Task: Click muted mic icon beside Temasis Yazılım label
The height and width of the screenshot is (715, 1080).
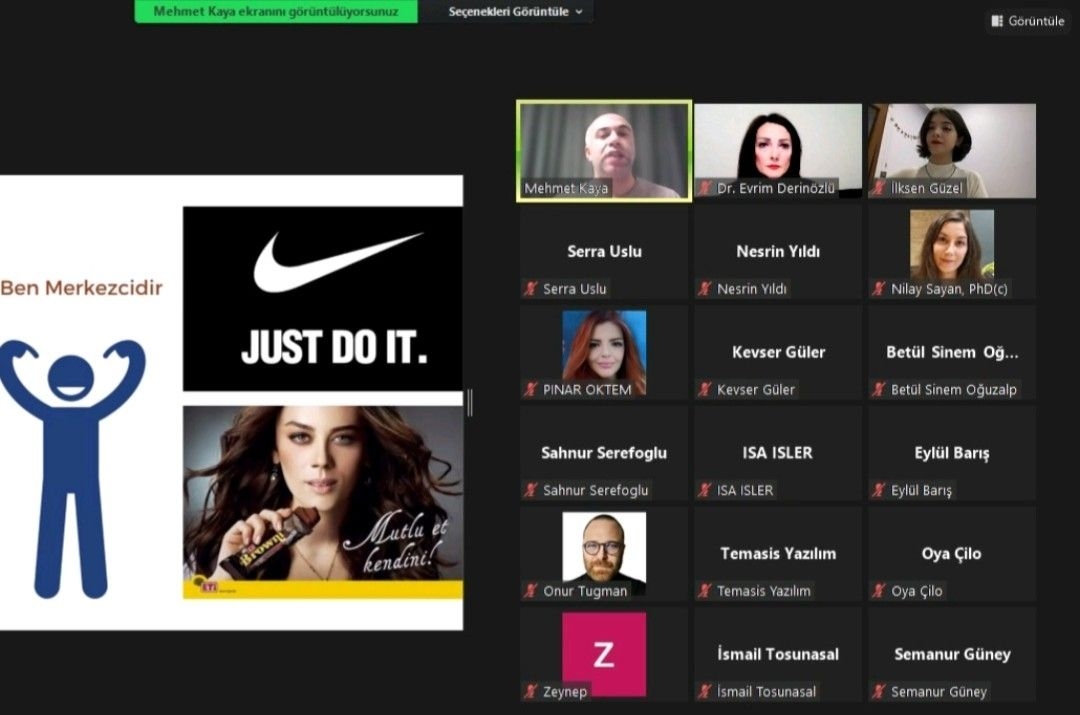Action: coord(705,590)
